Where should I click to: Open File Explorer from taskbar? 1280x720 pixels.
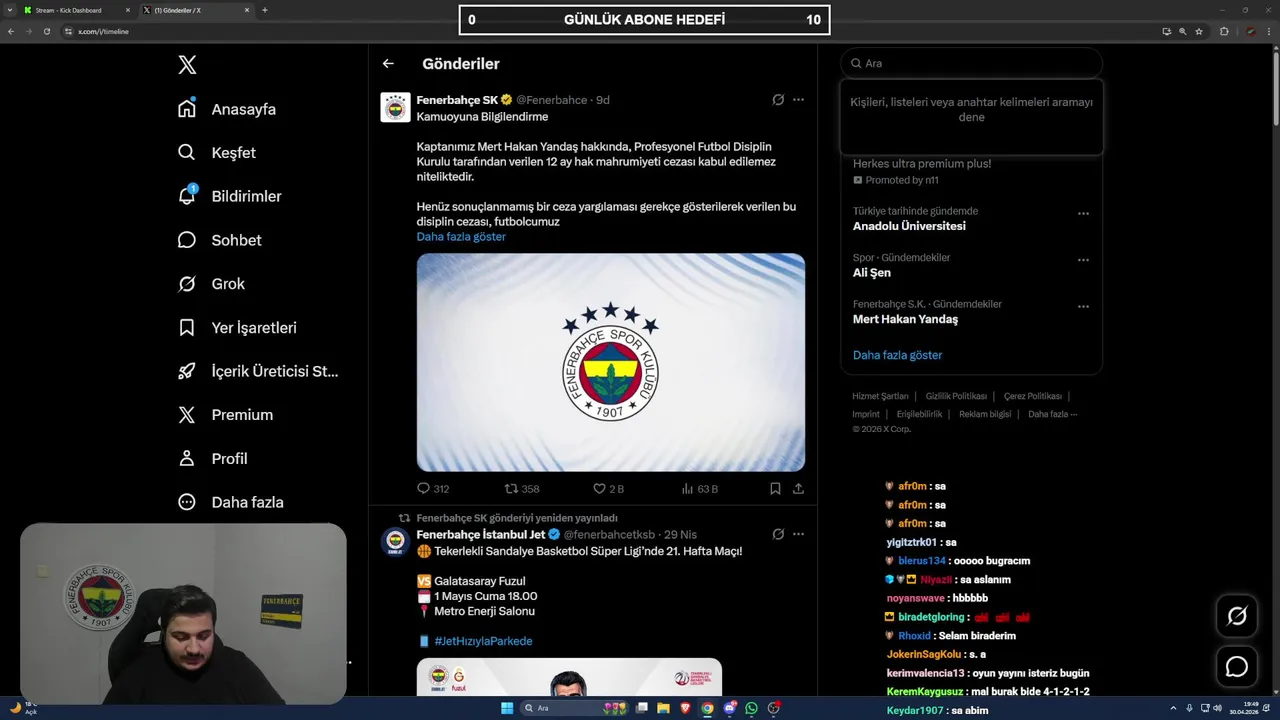[x=663, y=708]
